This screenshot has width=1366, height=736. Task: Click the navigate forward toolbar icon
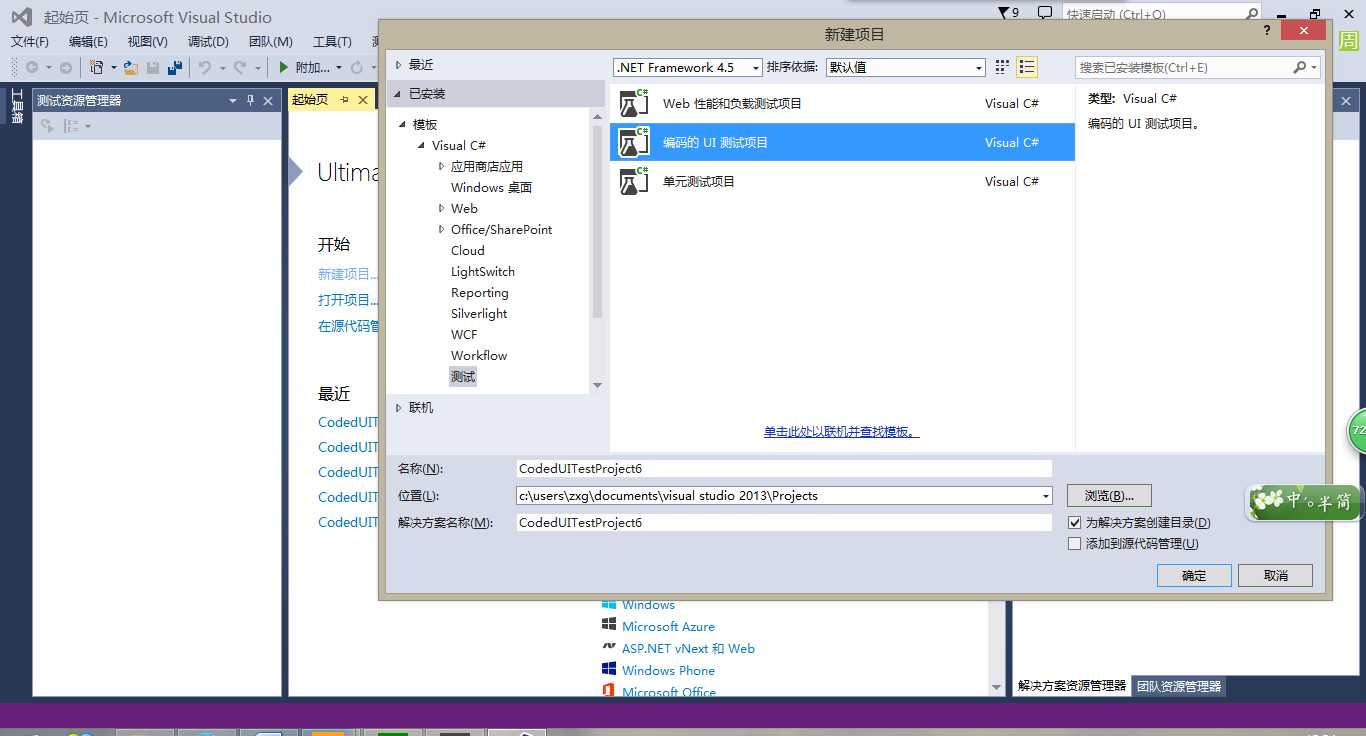tap(66, 68)
